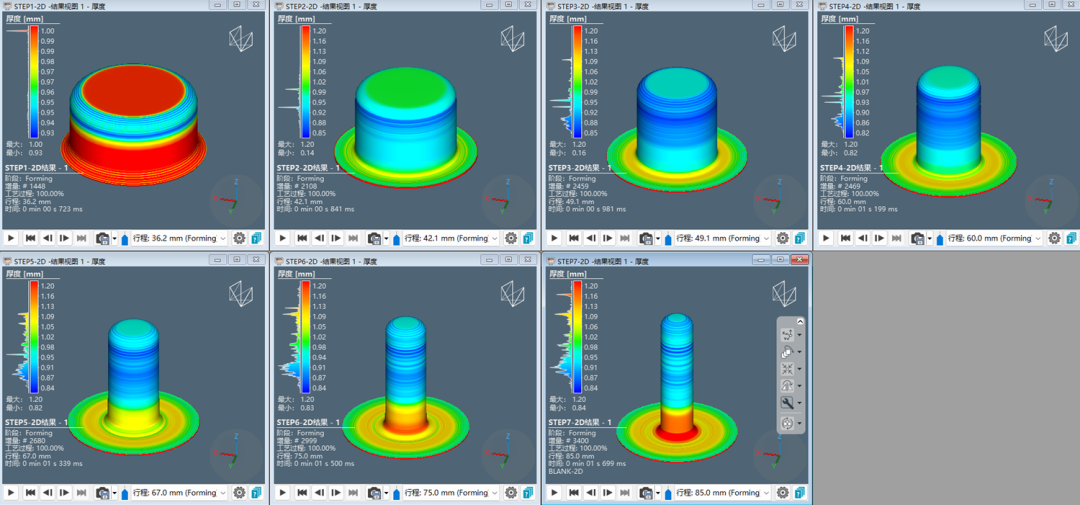Jump to first frame in STEP2-2D window
Viewport: 1080px width, 505px height.
[302, 238]
